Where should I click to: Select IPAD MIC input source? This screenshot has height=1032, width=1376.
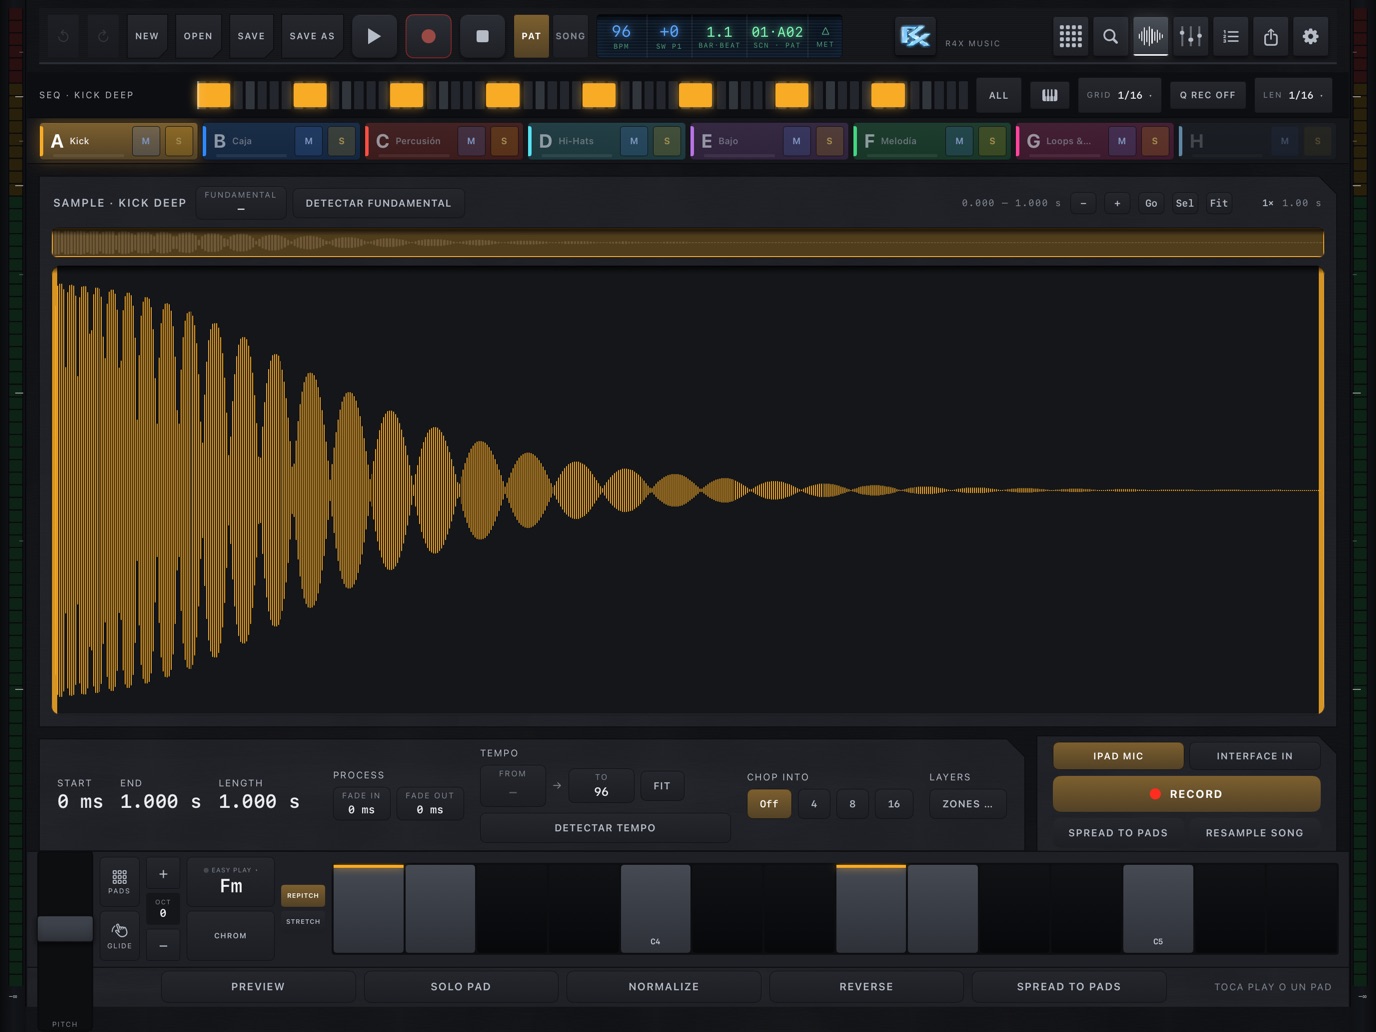point(1118,756)
